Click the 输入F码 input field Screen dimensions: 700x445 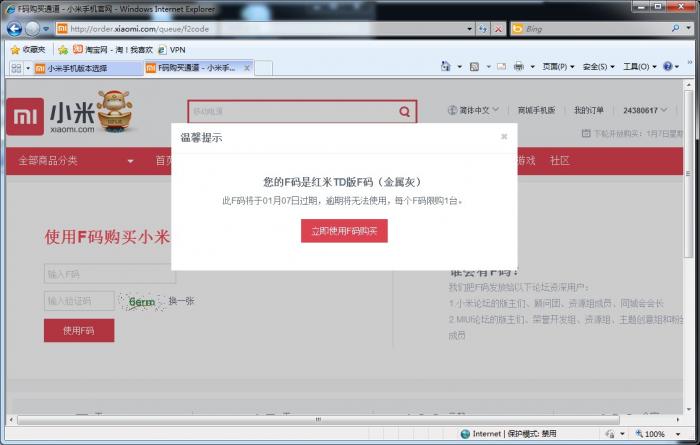tap(110, 274)
